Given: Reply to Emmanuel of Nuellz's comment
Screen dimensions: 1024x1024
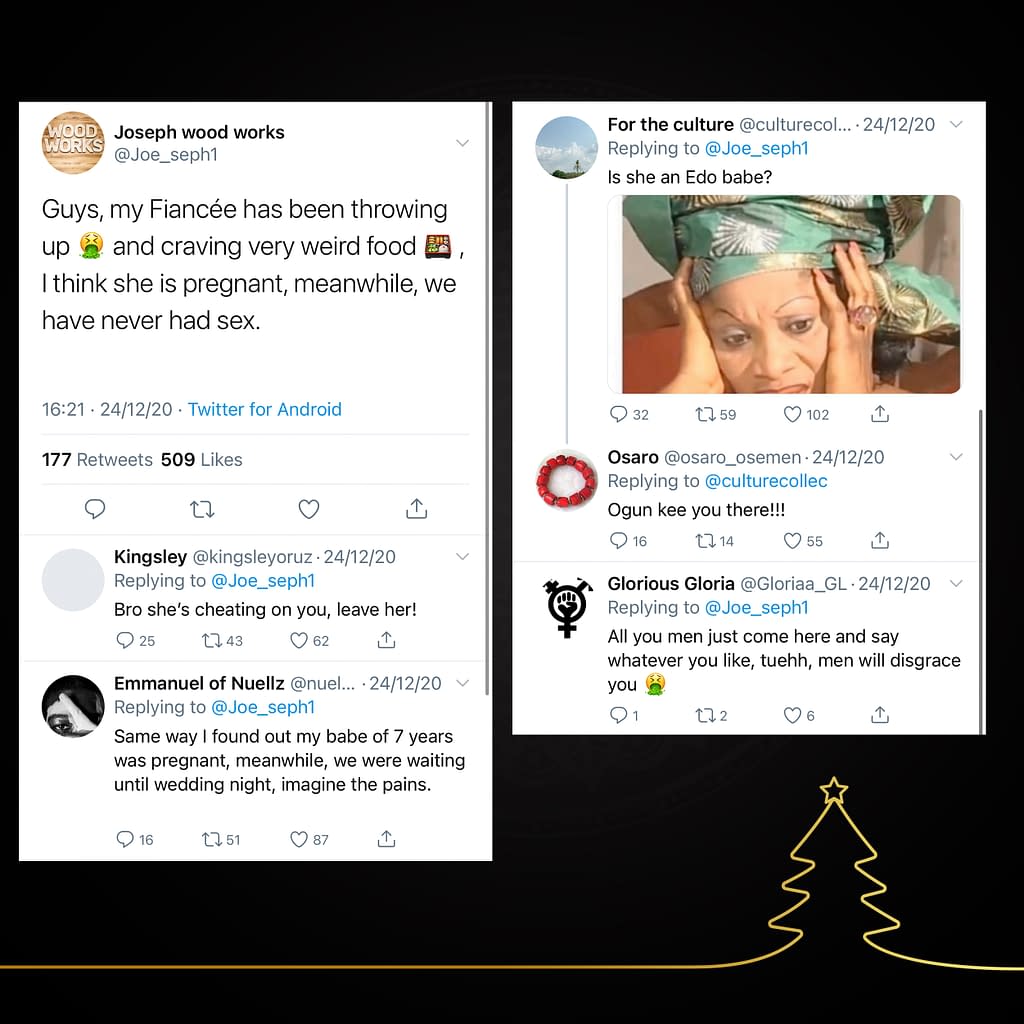Looking at the screenshot, I should point(125,839).
